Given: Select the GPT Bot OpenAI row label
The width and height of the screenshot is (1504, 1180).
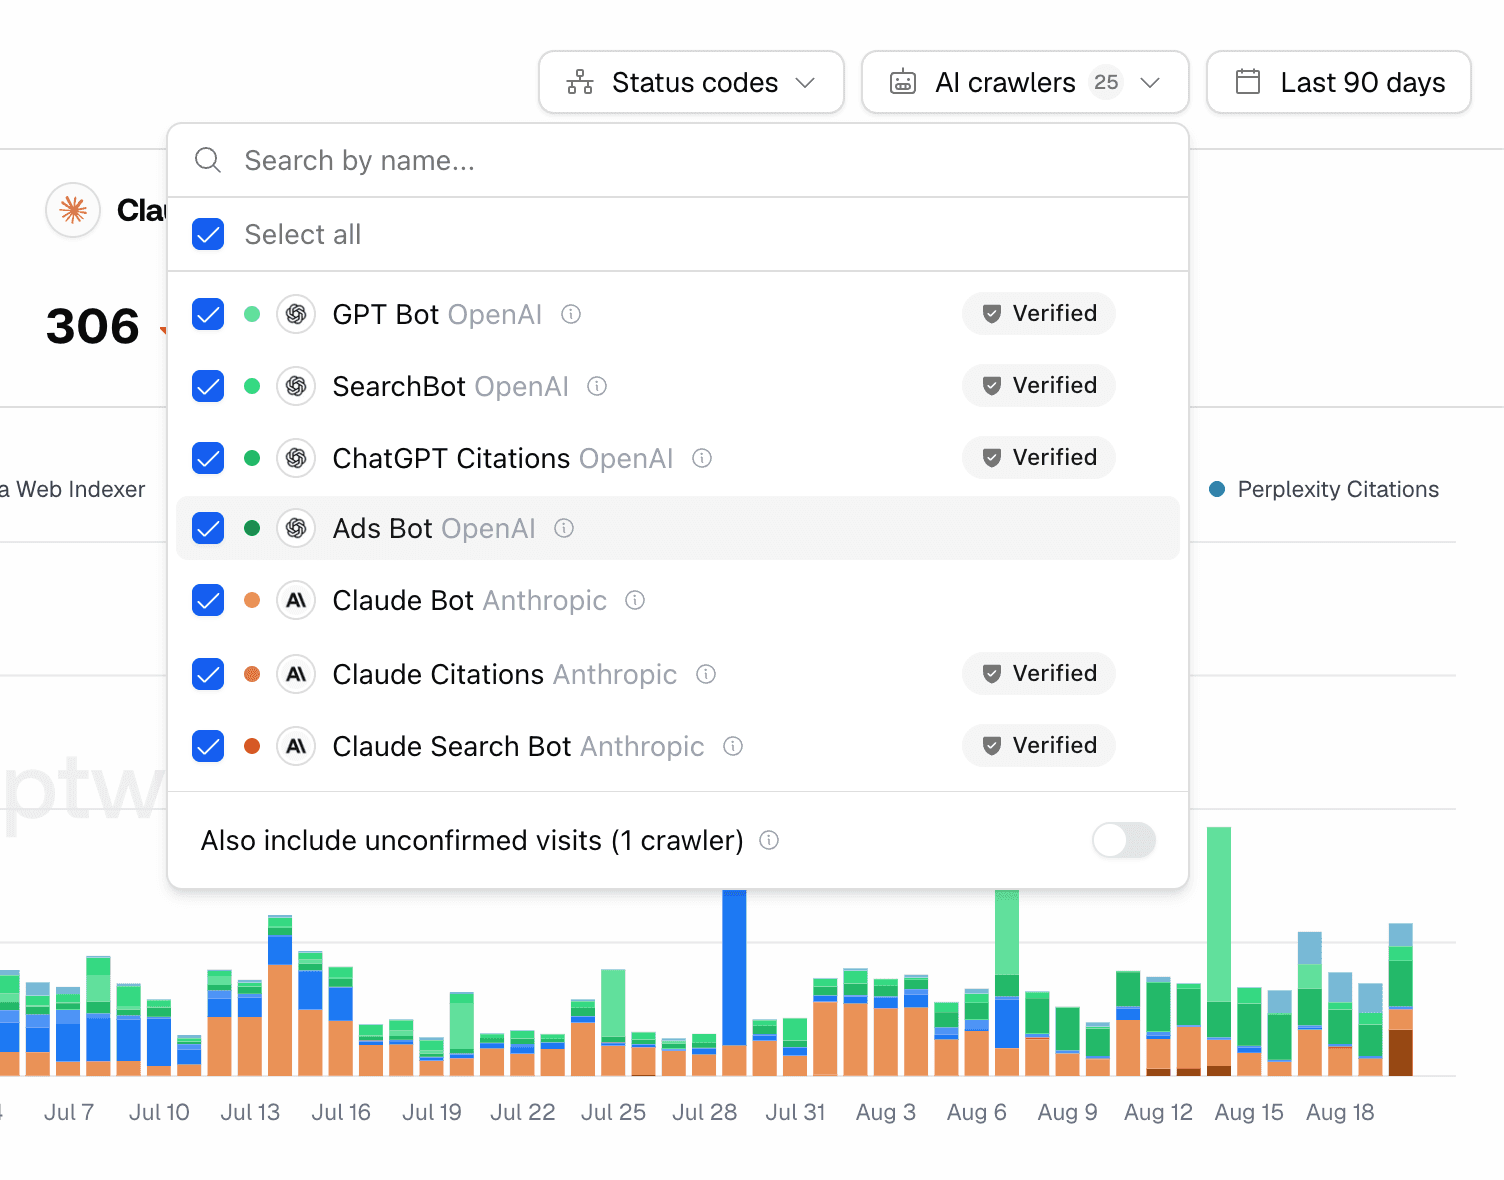Looking at the screenshot, I should click(437, 314).
